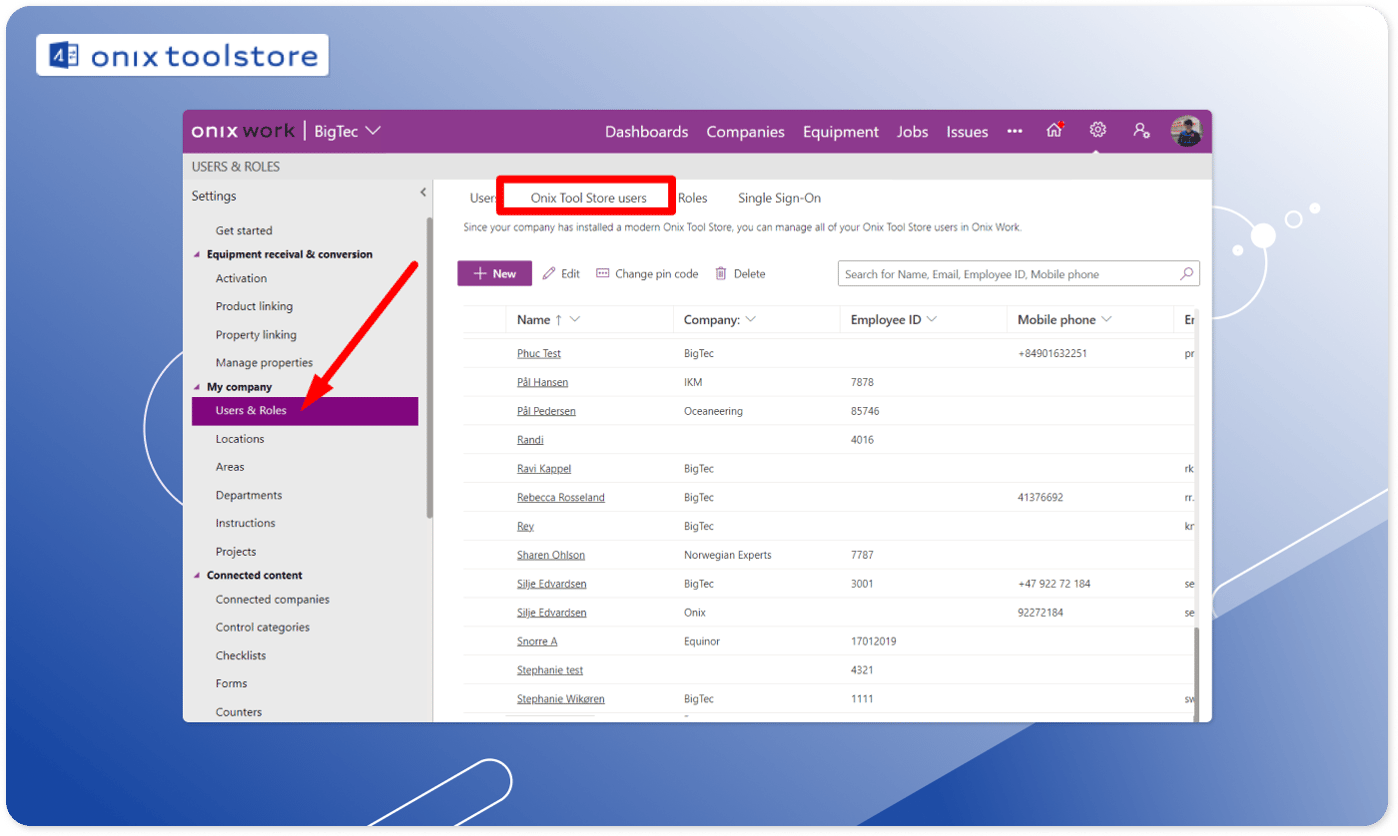Show more navigation items via the ellipsis
This screenshot has height=836, width=1398.
coord(1015,131)
